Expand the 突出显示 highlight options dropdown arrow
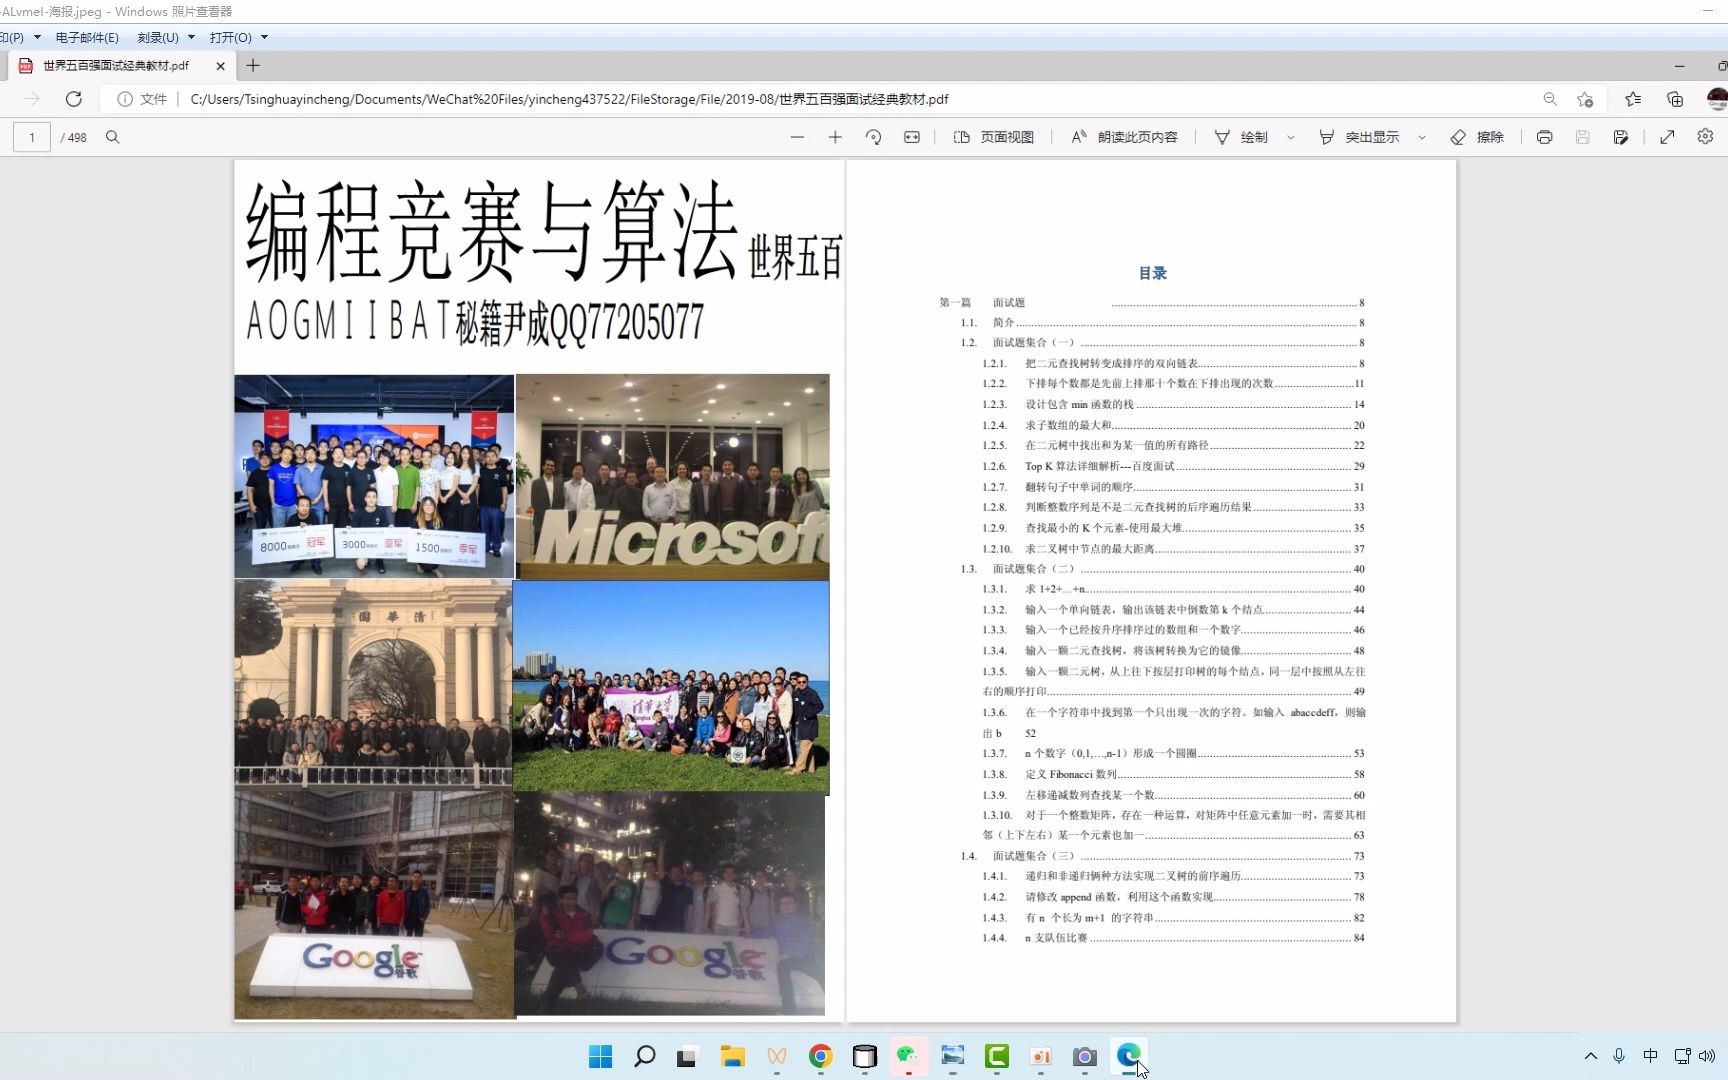Screen dimensions: 1728x1080 [x=1421, y=137]
